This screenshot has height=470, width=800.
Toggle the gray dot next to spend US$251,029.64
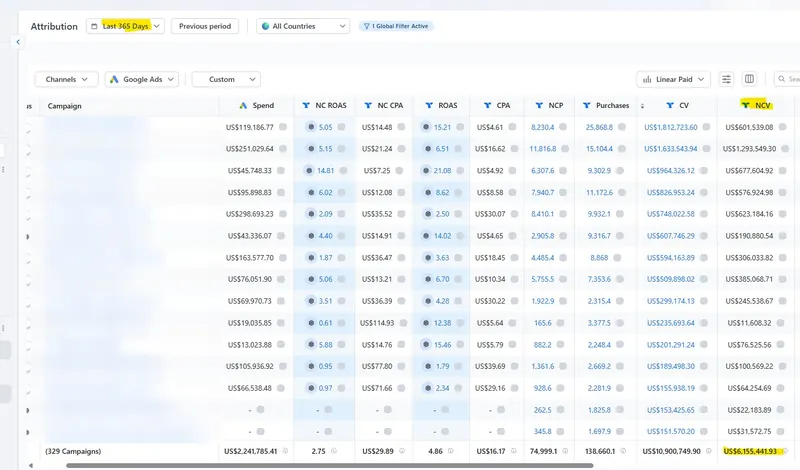click(283, 149)
